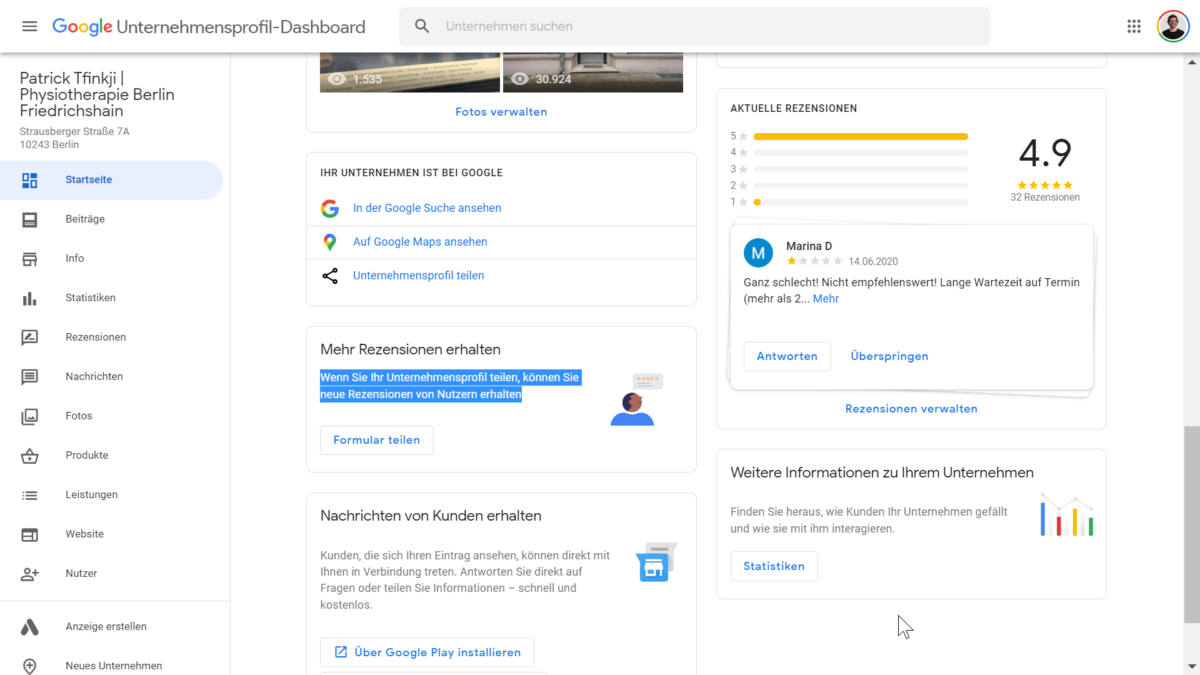Click the Statistiken bar chart icon
The height and width of the screenshot is (675, 1200).
[x=30, y=298]
